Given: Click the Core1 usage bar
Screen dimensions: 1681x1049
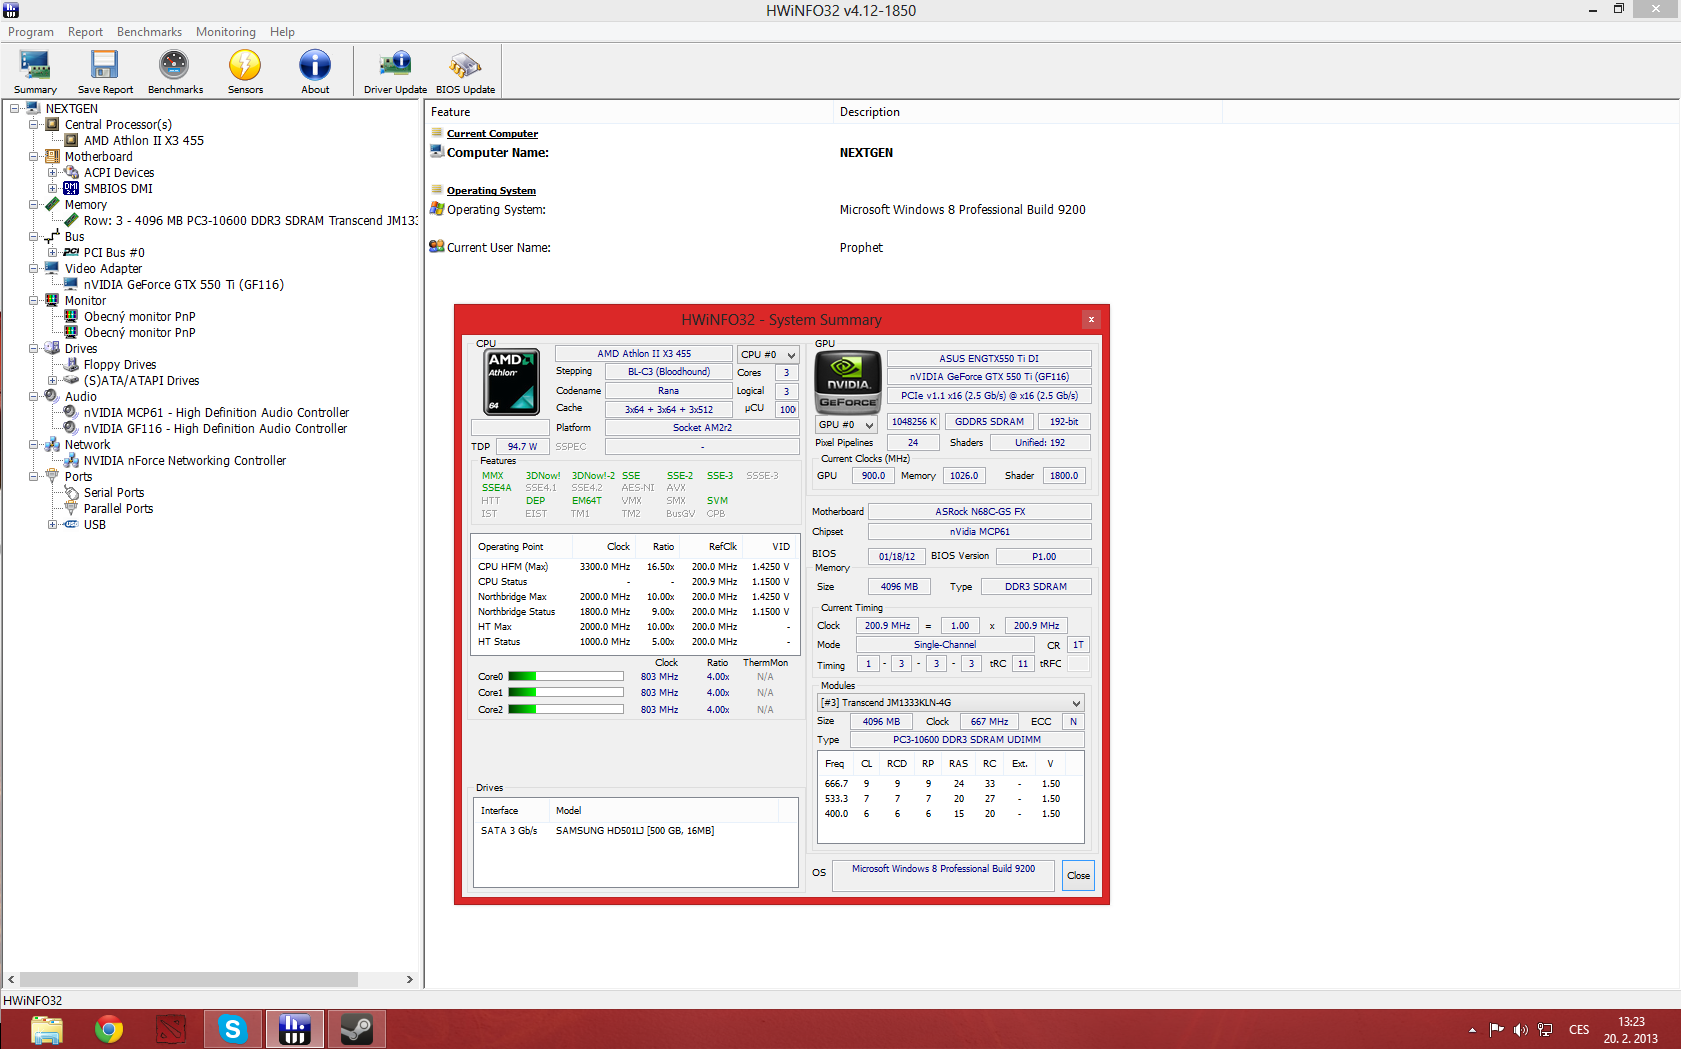Looking at the screenshot, I should (566, 692).
